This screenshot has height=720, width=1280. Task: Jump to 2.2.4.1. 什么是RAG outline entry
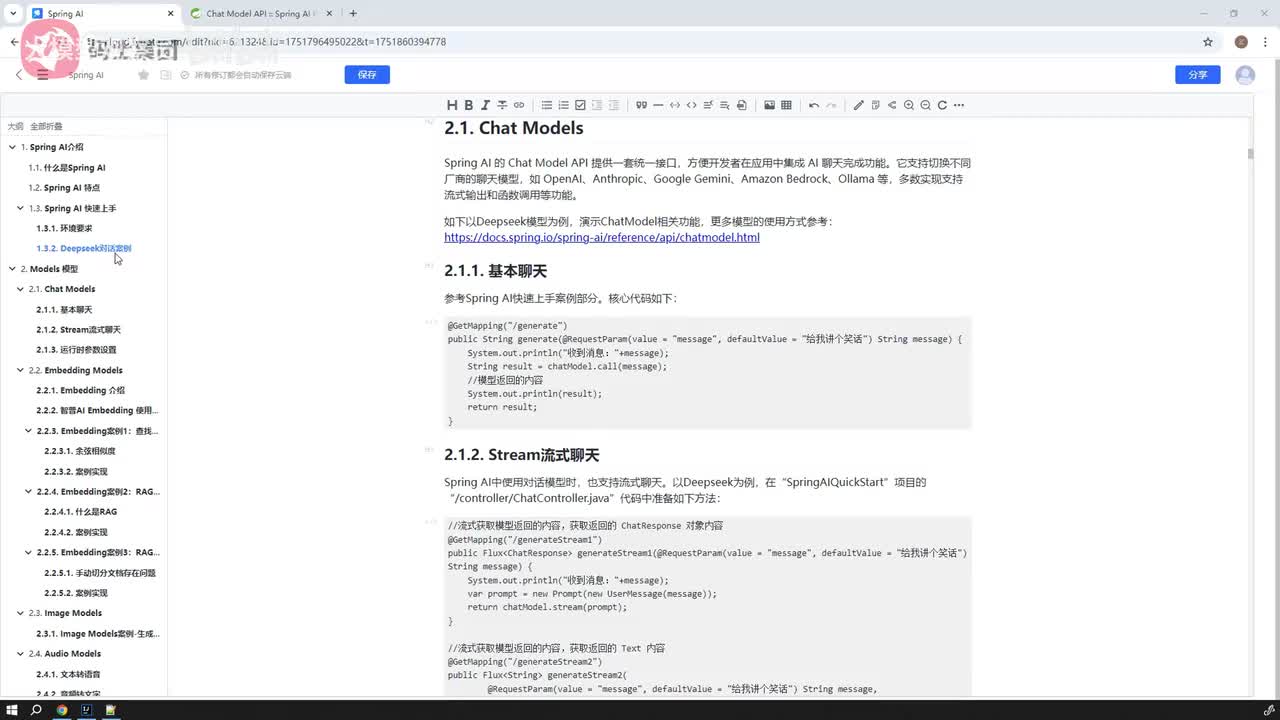point(81,512)
